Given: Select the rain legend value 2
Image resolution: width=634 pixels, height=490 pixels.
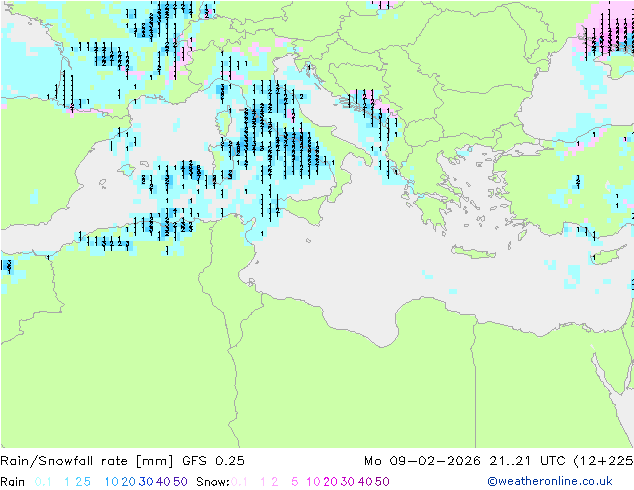Looking at the screenshot, I should (78, 482).
